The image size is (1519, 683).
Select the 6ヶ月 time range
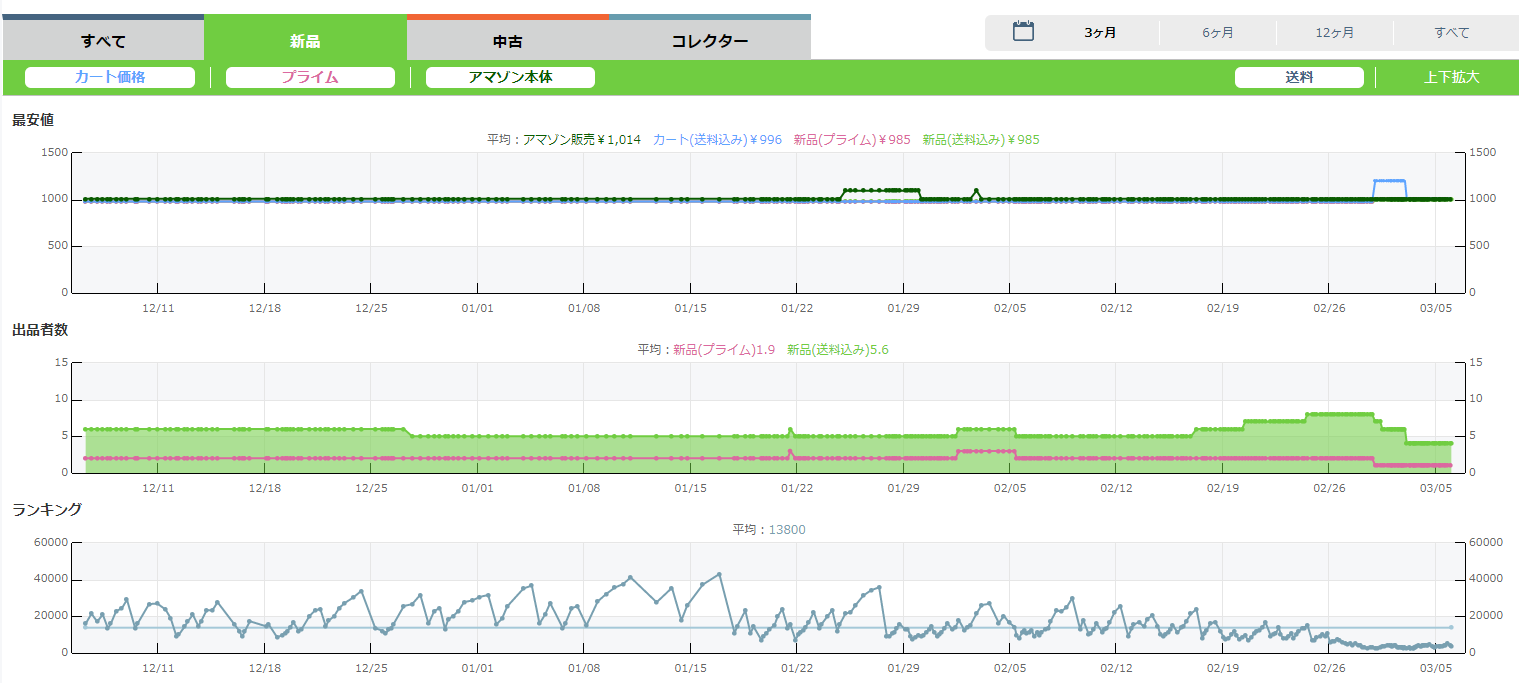tap(1218, 33)
